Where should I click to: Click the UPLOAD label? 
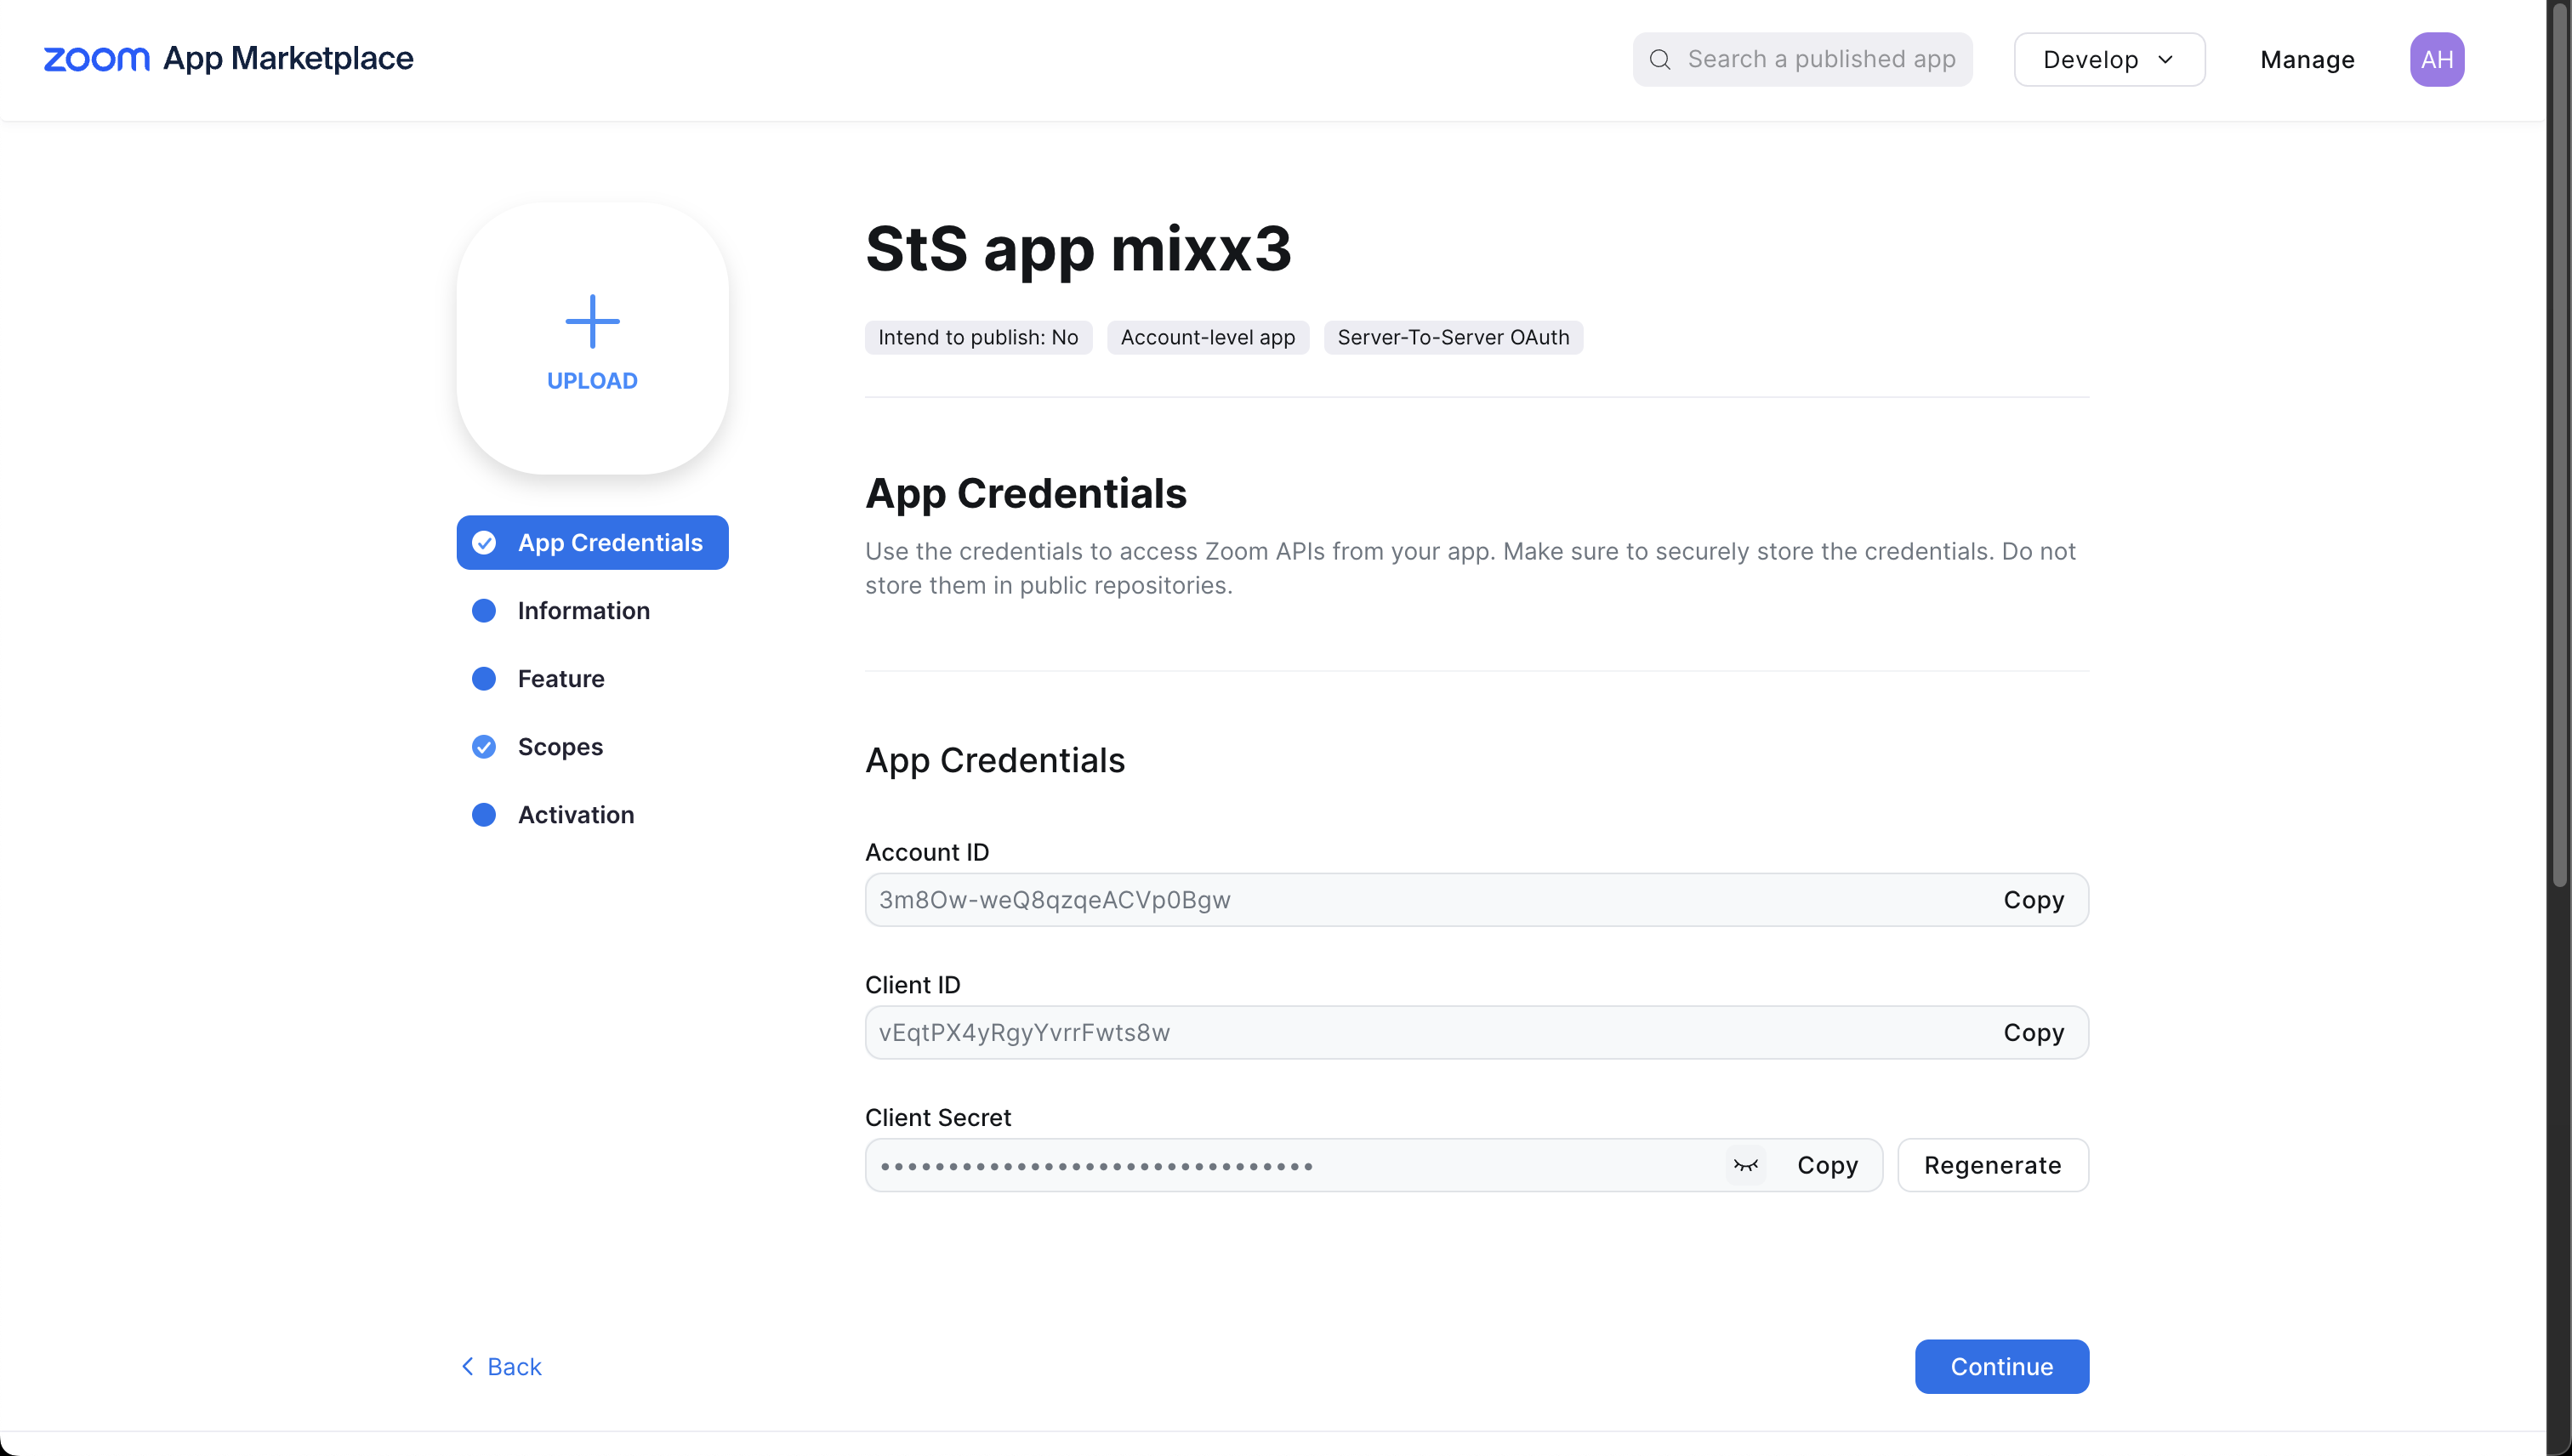click(x=592, y=381)
